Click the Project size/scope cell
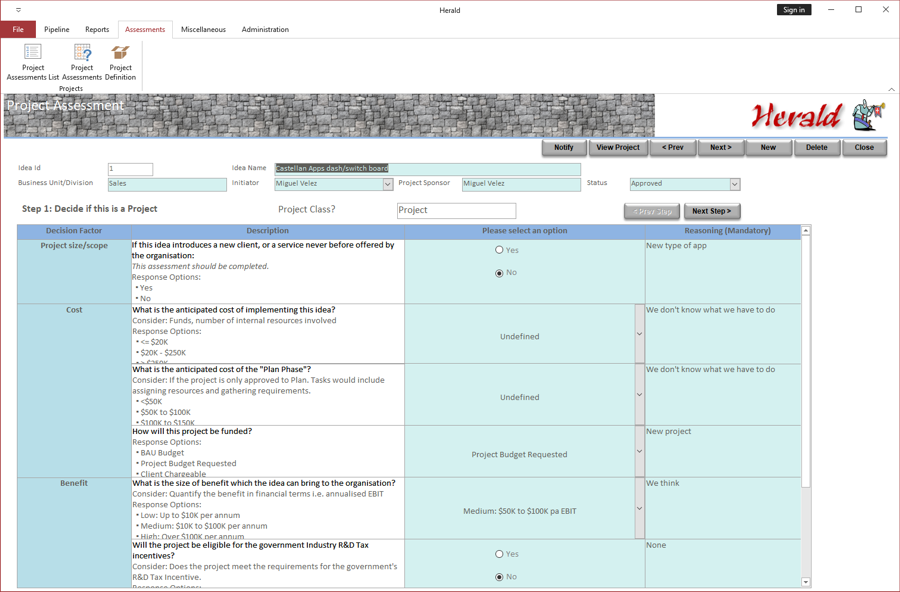 click(74, 272)
